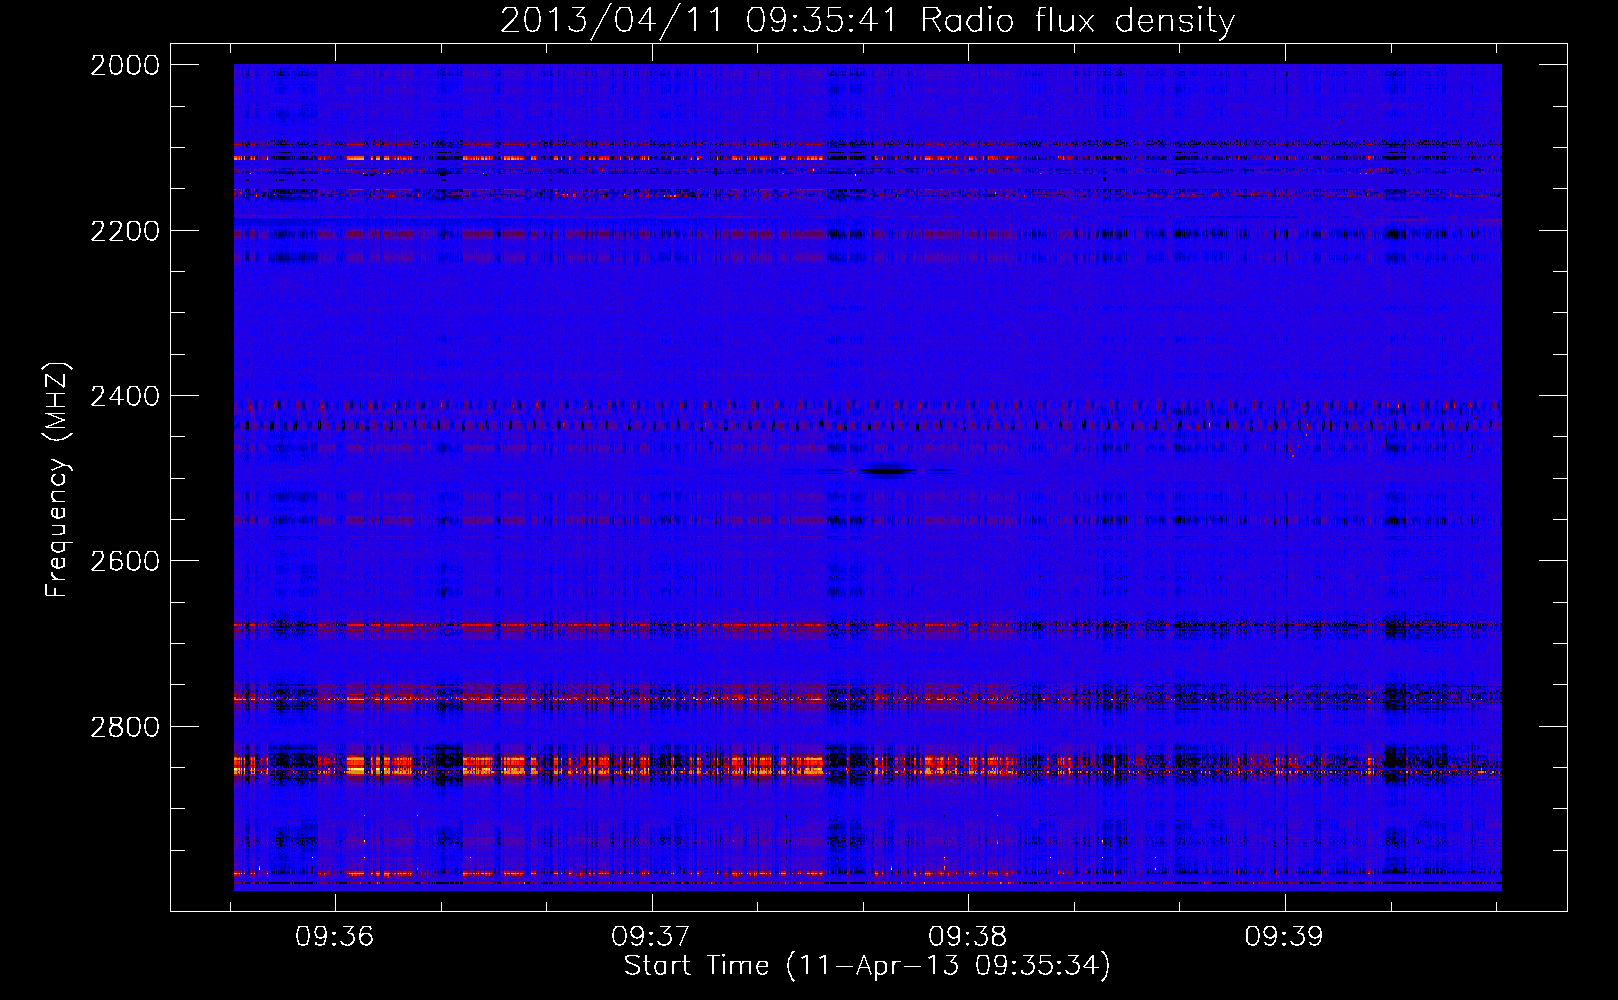Click the 09:39 time axis label
Screen dimensions: 1618x1000
[x=1284, y=936]
